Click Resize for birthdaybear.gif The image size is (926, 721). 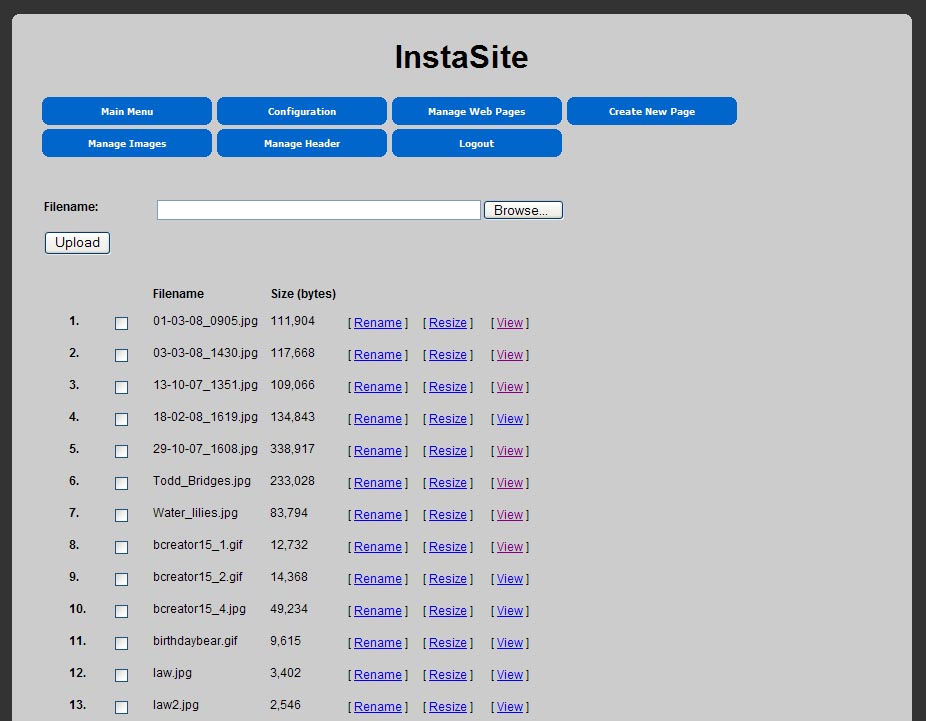tap(448, 642)
